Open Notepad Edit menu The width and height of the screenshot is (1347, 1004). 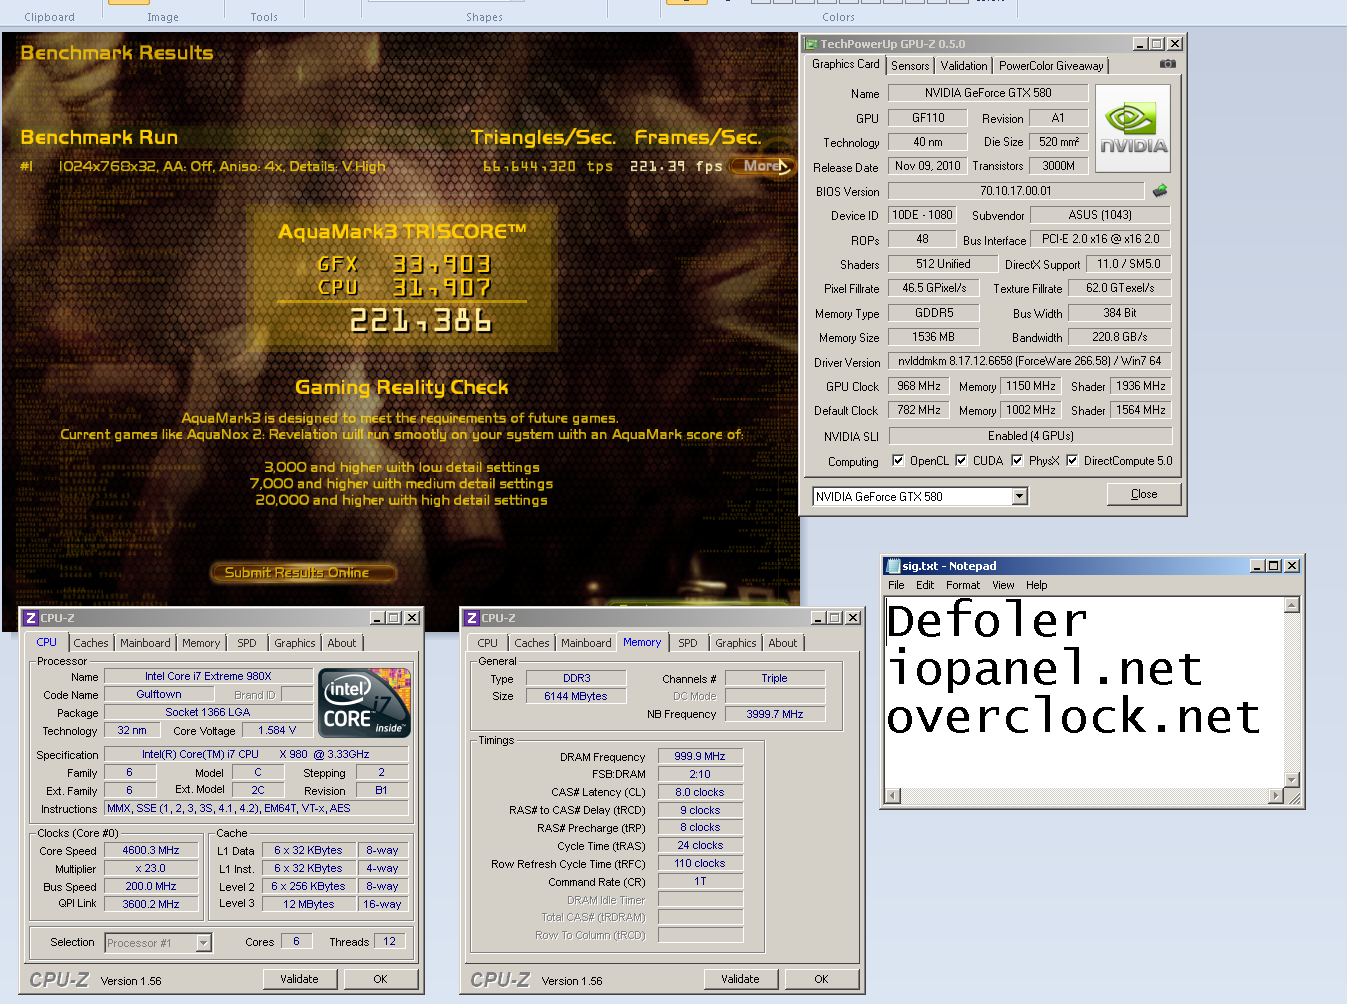(925, 585)
